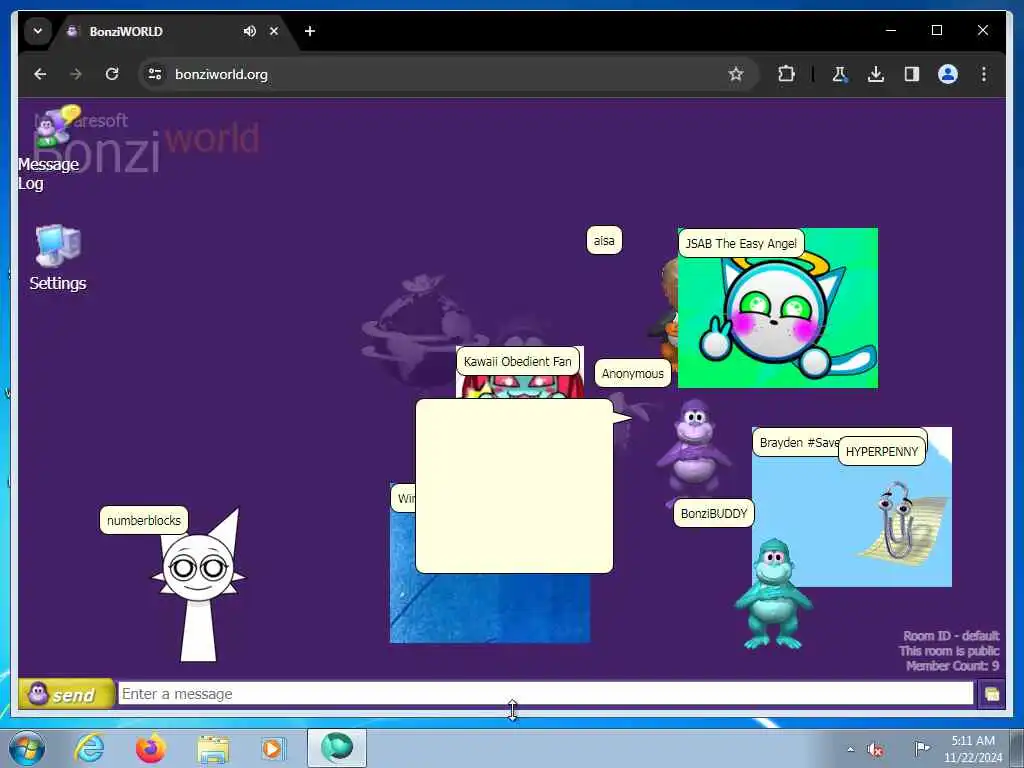
Task: Go forward with browser forward arrow
Action: [76, 74]
